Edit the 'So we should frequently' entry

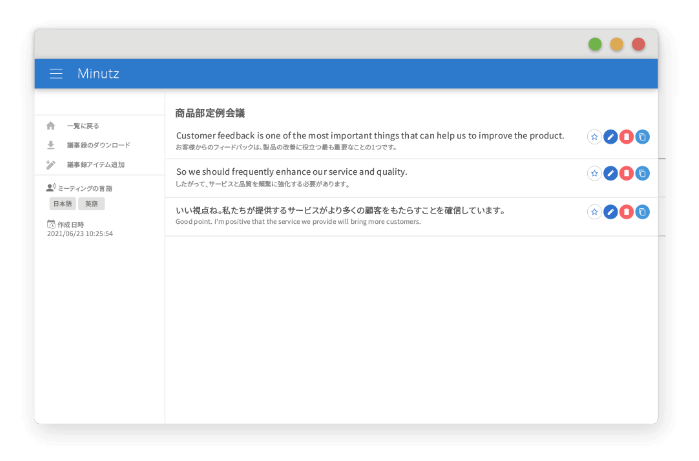point(610,173)
